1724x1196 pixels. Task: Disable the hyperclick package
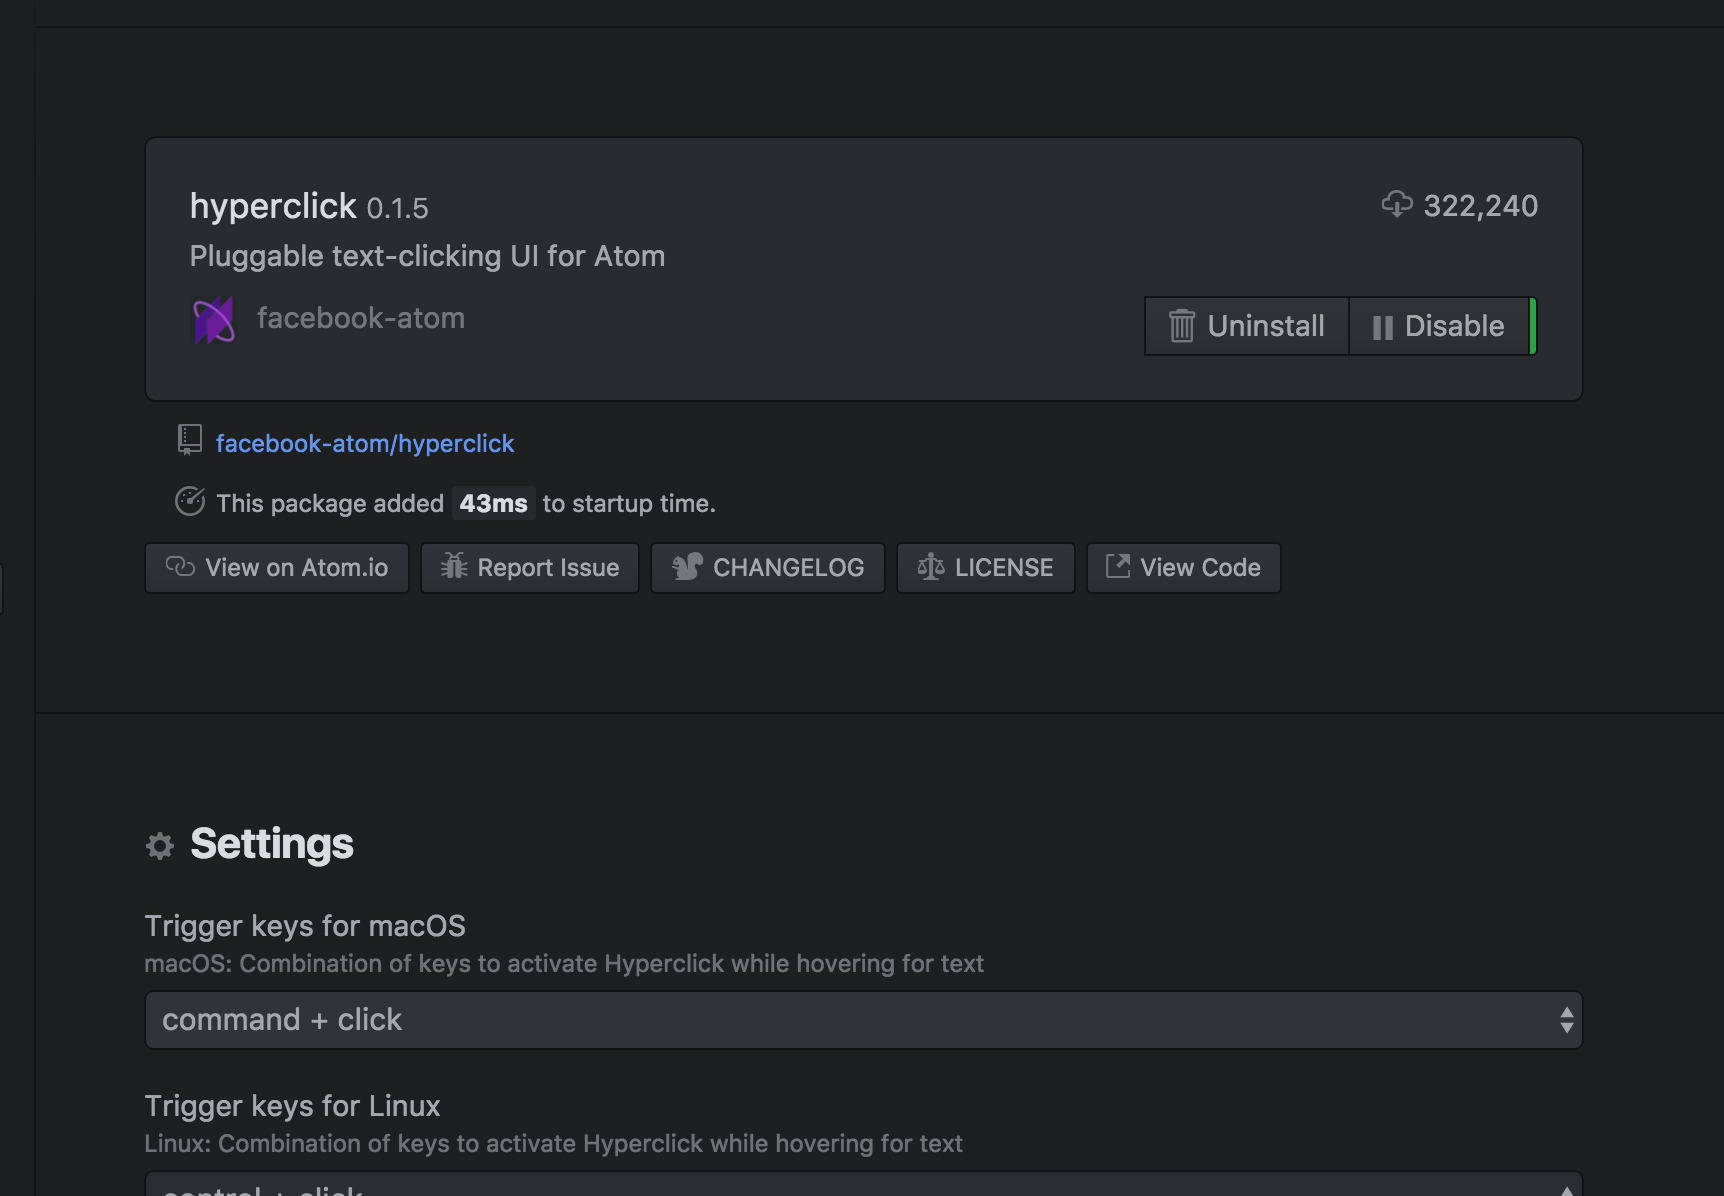(1439, 326)
